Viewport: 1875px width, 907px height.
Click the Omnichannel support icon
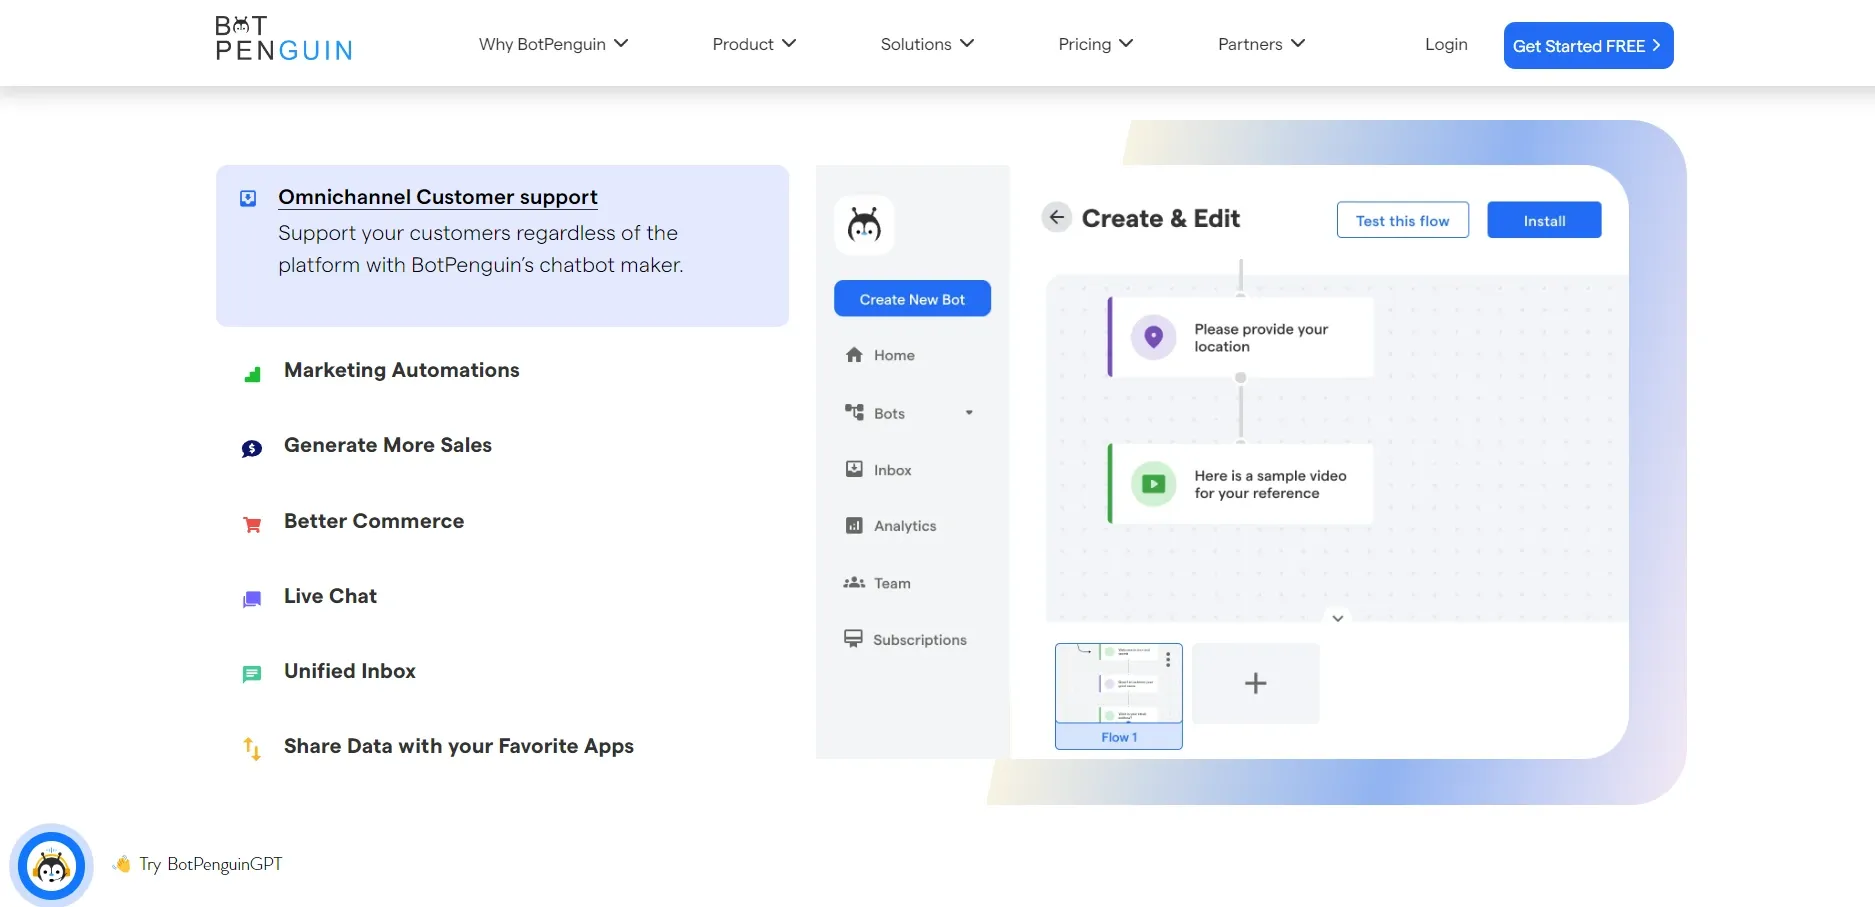click(248, 198)
